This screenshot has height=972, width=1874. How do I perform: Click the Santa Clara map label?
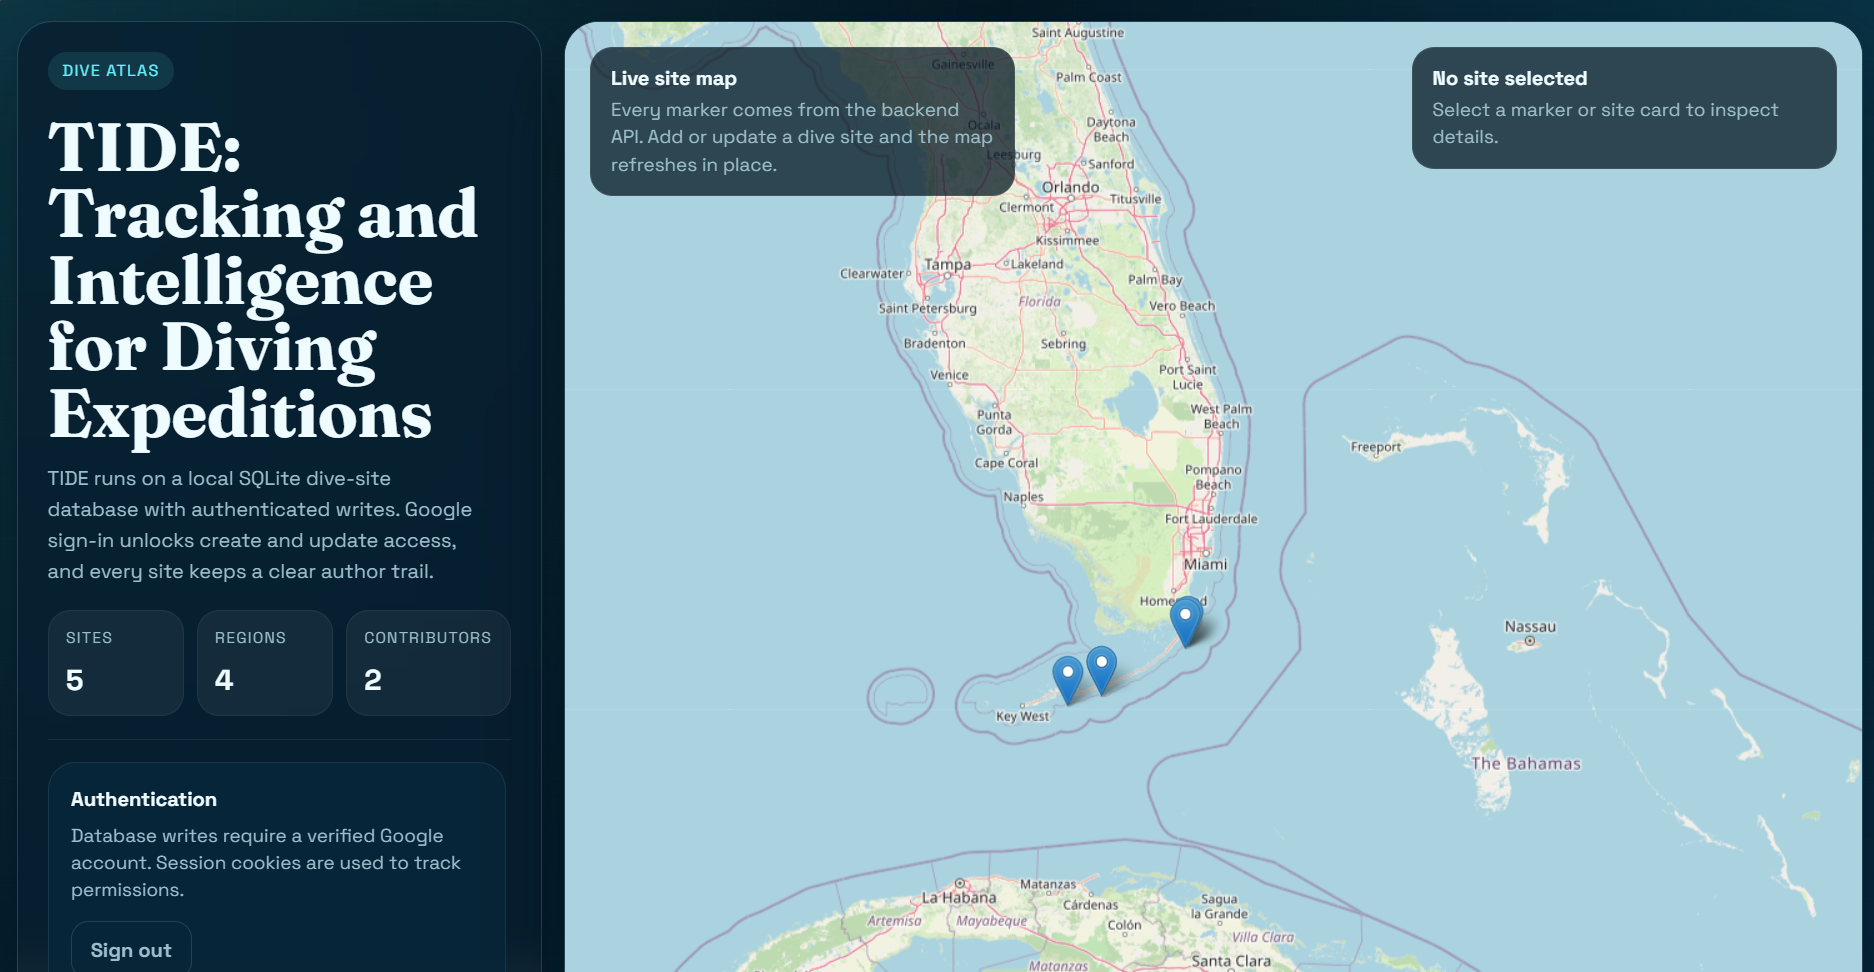[x=1231, y=961]
